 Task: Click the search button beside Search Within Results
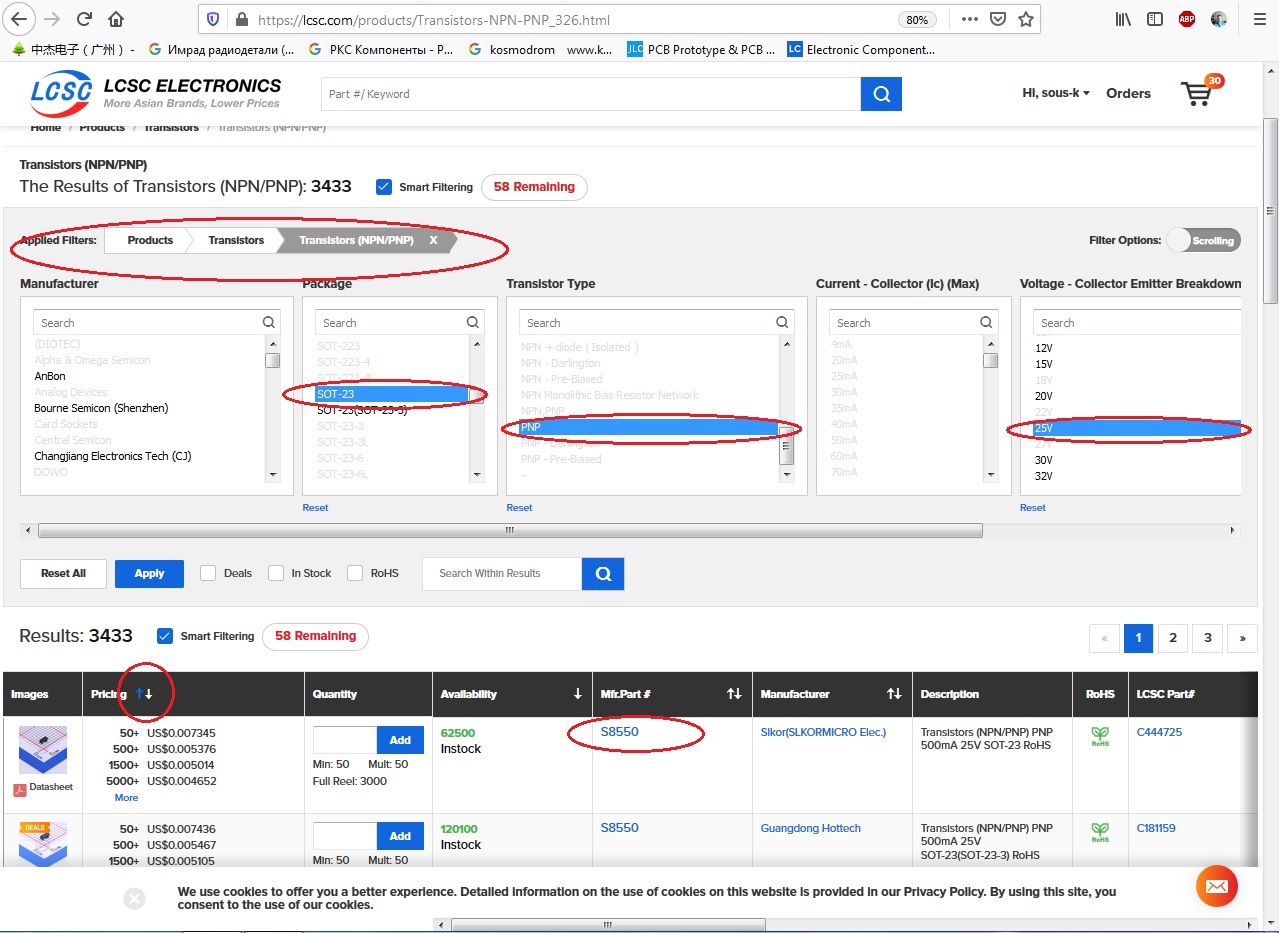603,574
